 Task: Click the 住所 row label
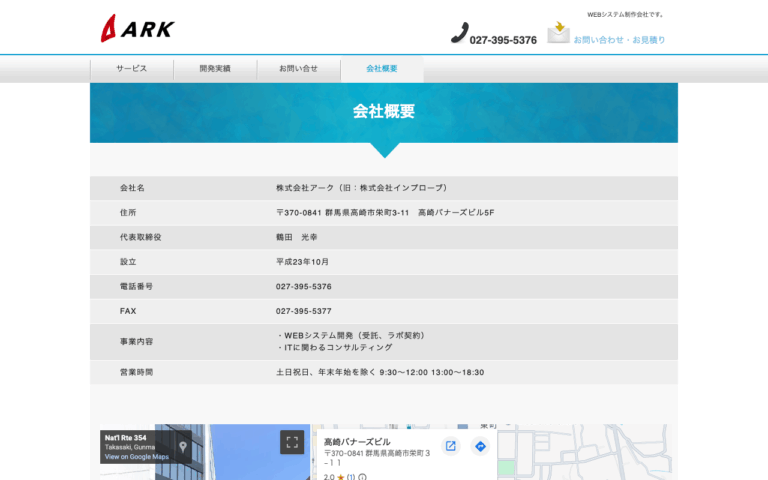tap(128, 213)
